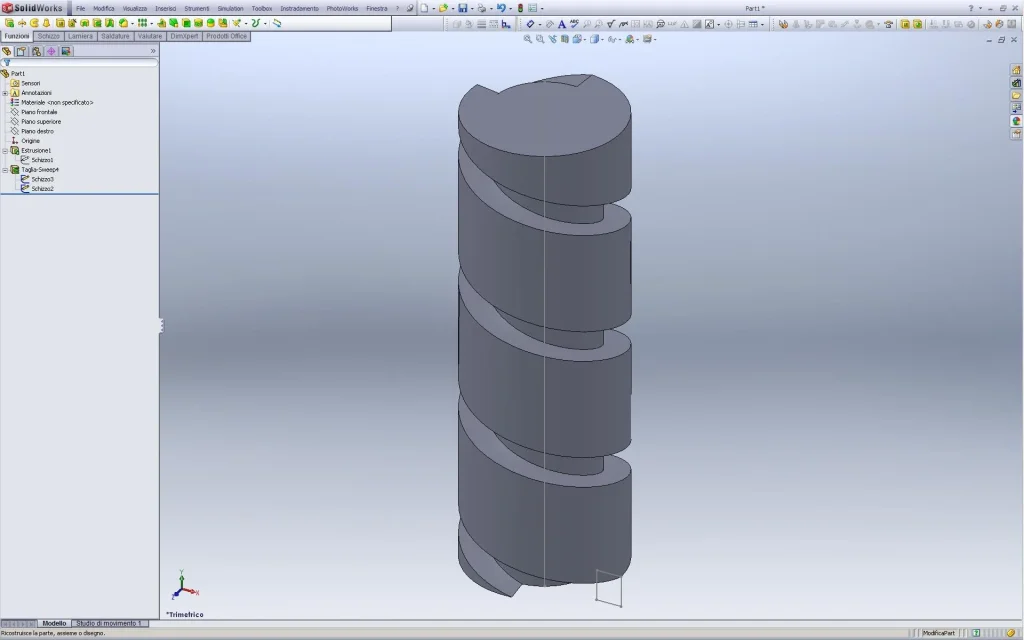Click the Reference Geometry icon in features toolbar
Screen dimensions: 1024x640
236,23
